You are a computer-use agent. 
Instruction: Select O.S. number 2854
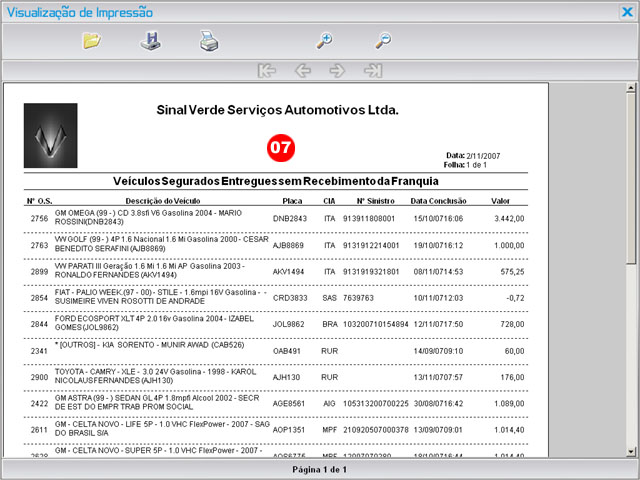click(40, 298)
